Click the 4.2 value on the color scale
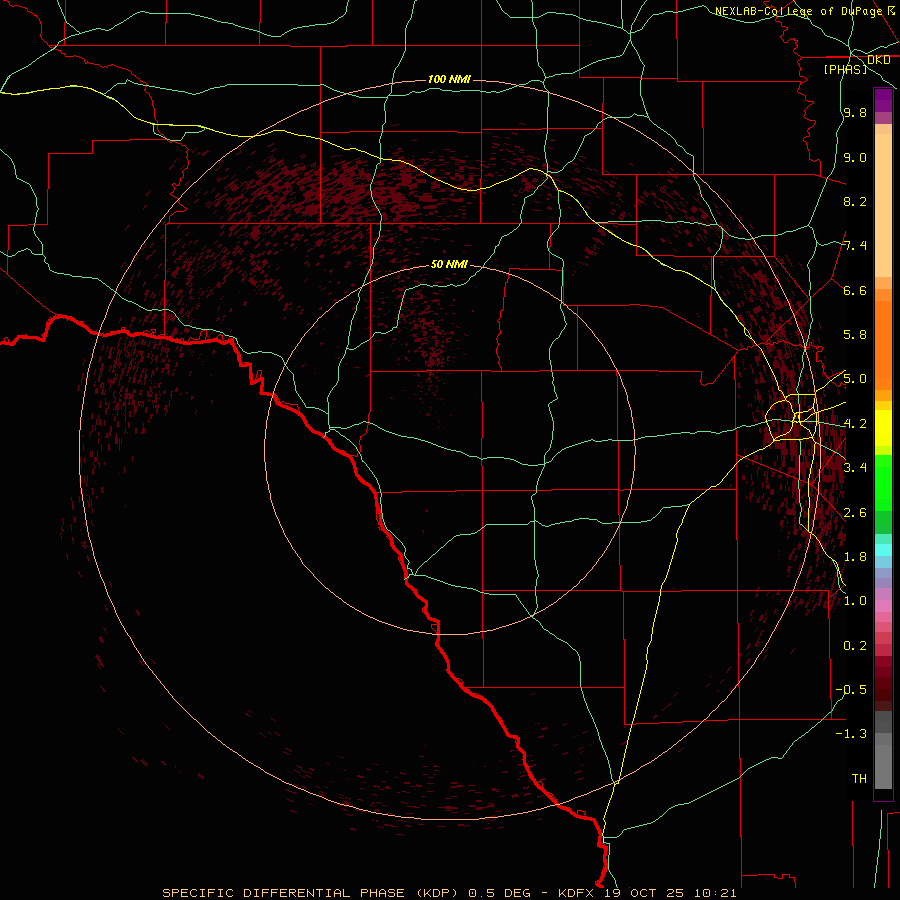 [855, 424]
